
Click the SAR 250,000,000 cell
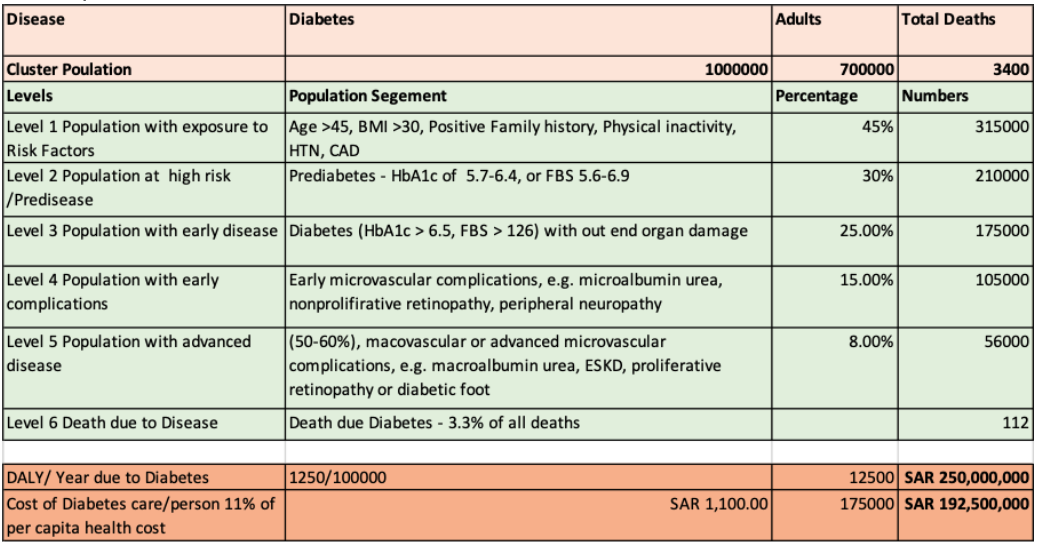tap(965, 477)
